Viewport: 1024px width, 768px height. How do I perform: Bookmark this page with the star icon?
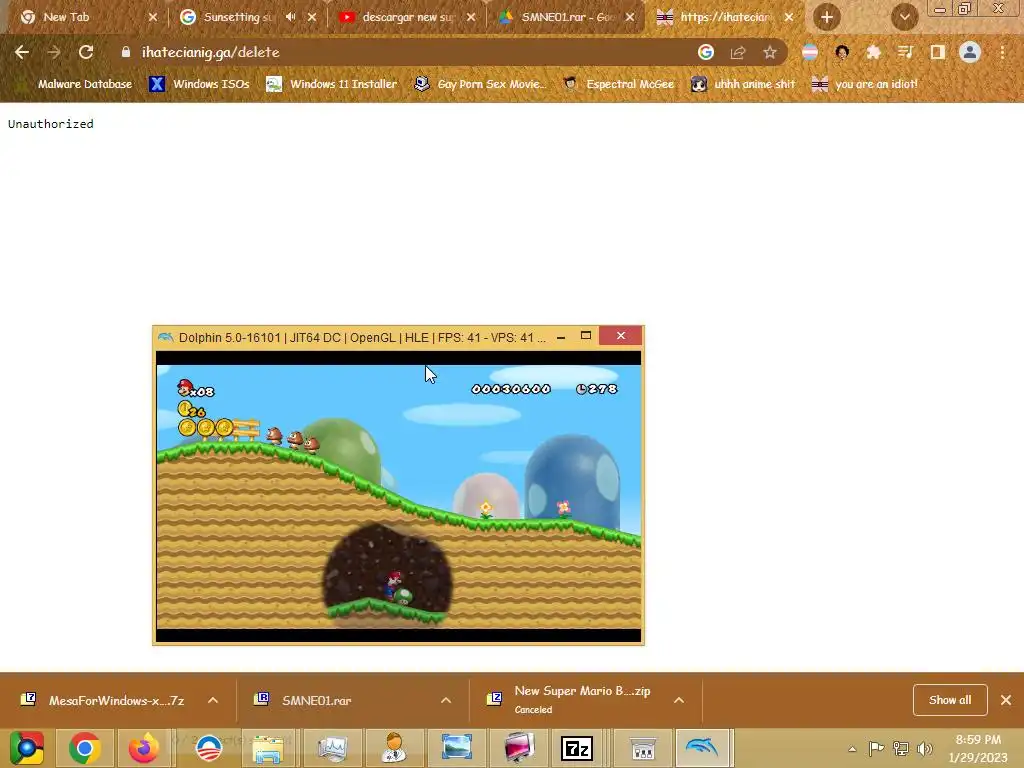click(770, 52)
